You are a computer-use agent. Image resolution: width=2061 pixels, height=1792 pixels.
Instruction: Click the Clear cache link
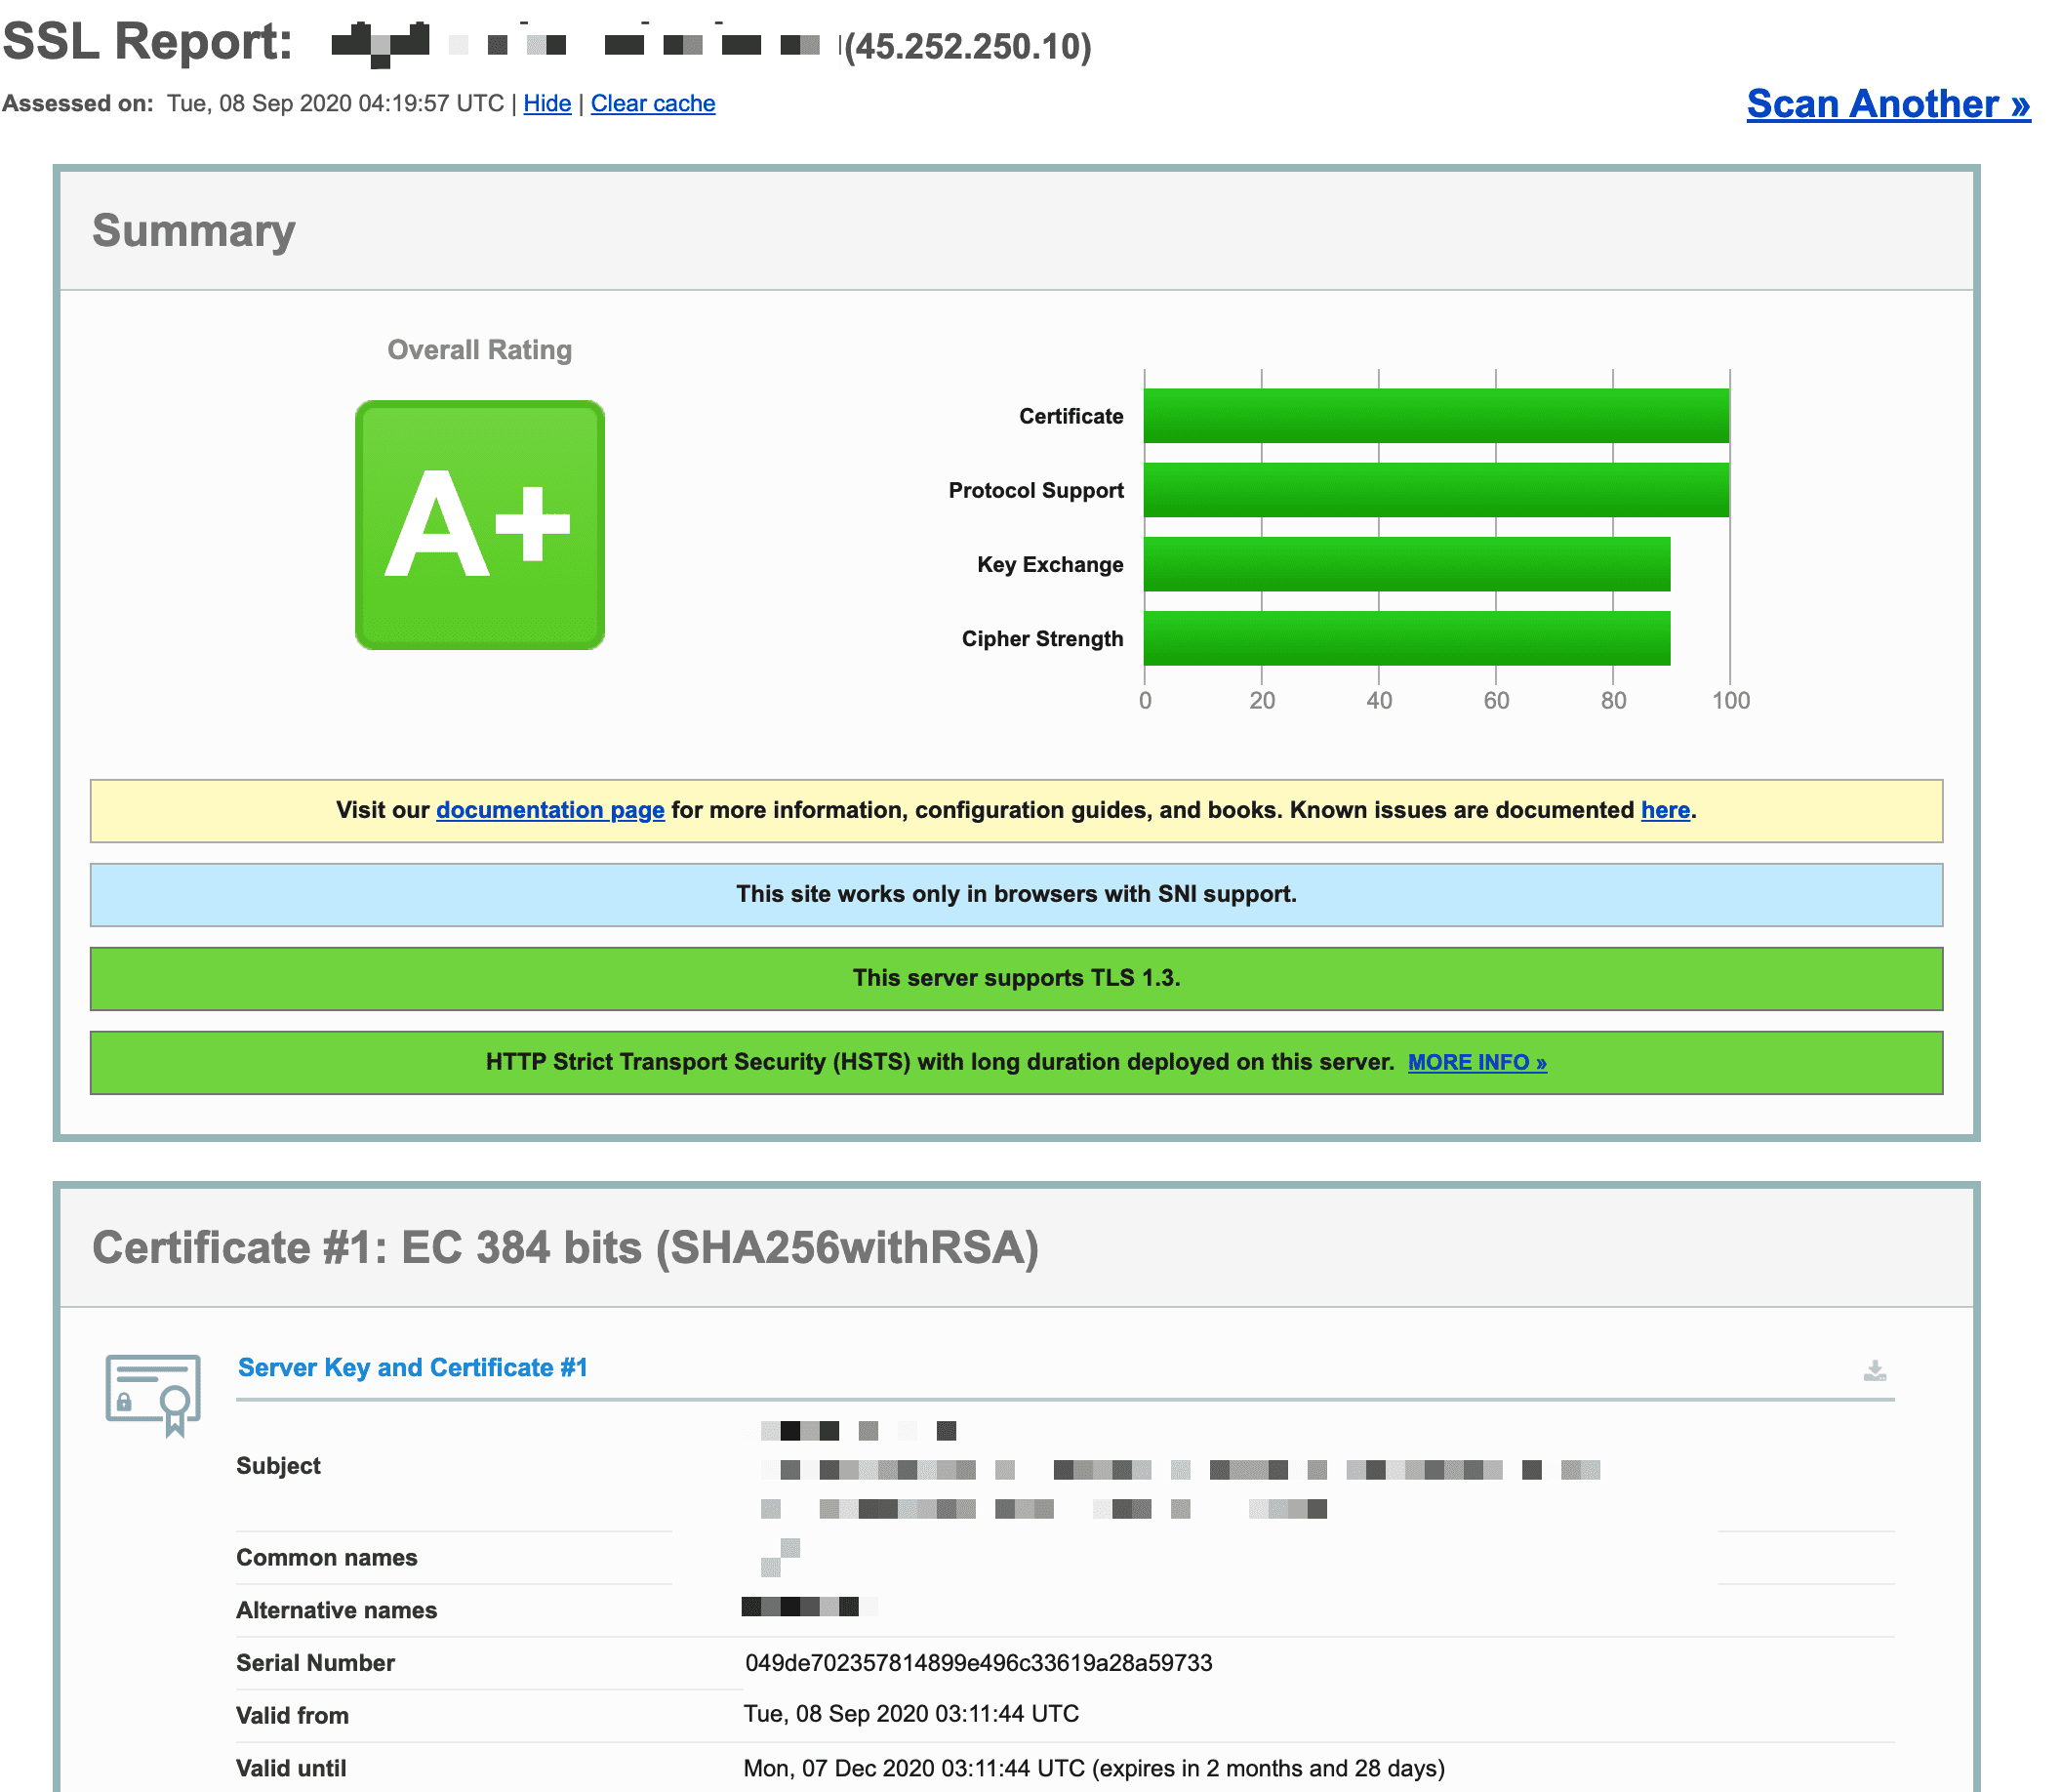(652, 103)
